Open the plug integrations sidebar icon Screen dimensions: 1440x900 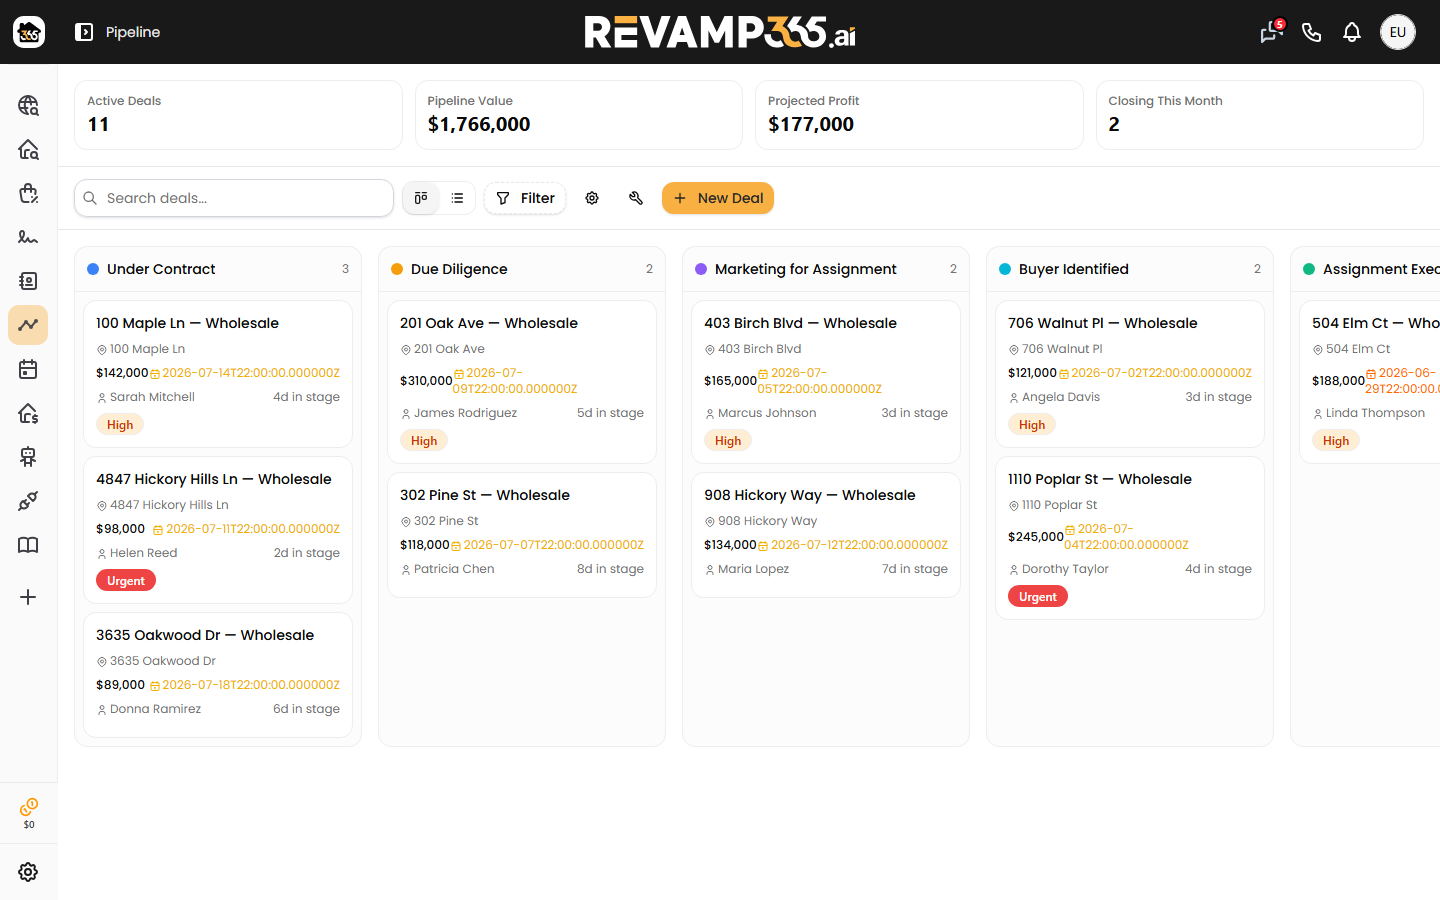tap(28, 501)
